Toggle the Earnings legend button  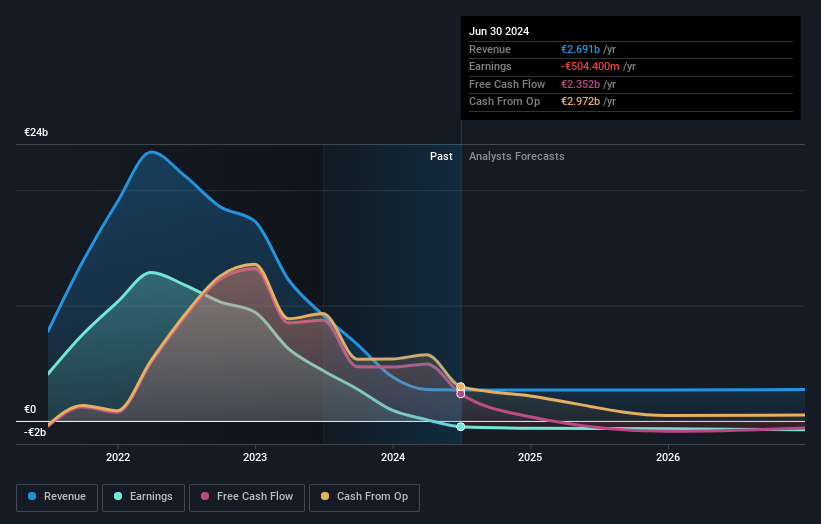pos(143,497)
